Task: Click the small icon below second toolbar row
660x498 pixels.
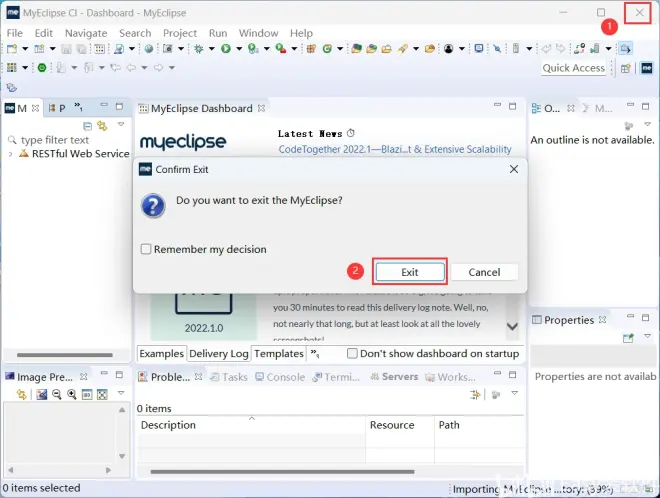Action: click(x=11, y=87)
